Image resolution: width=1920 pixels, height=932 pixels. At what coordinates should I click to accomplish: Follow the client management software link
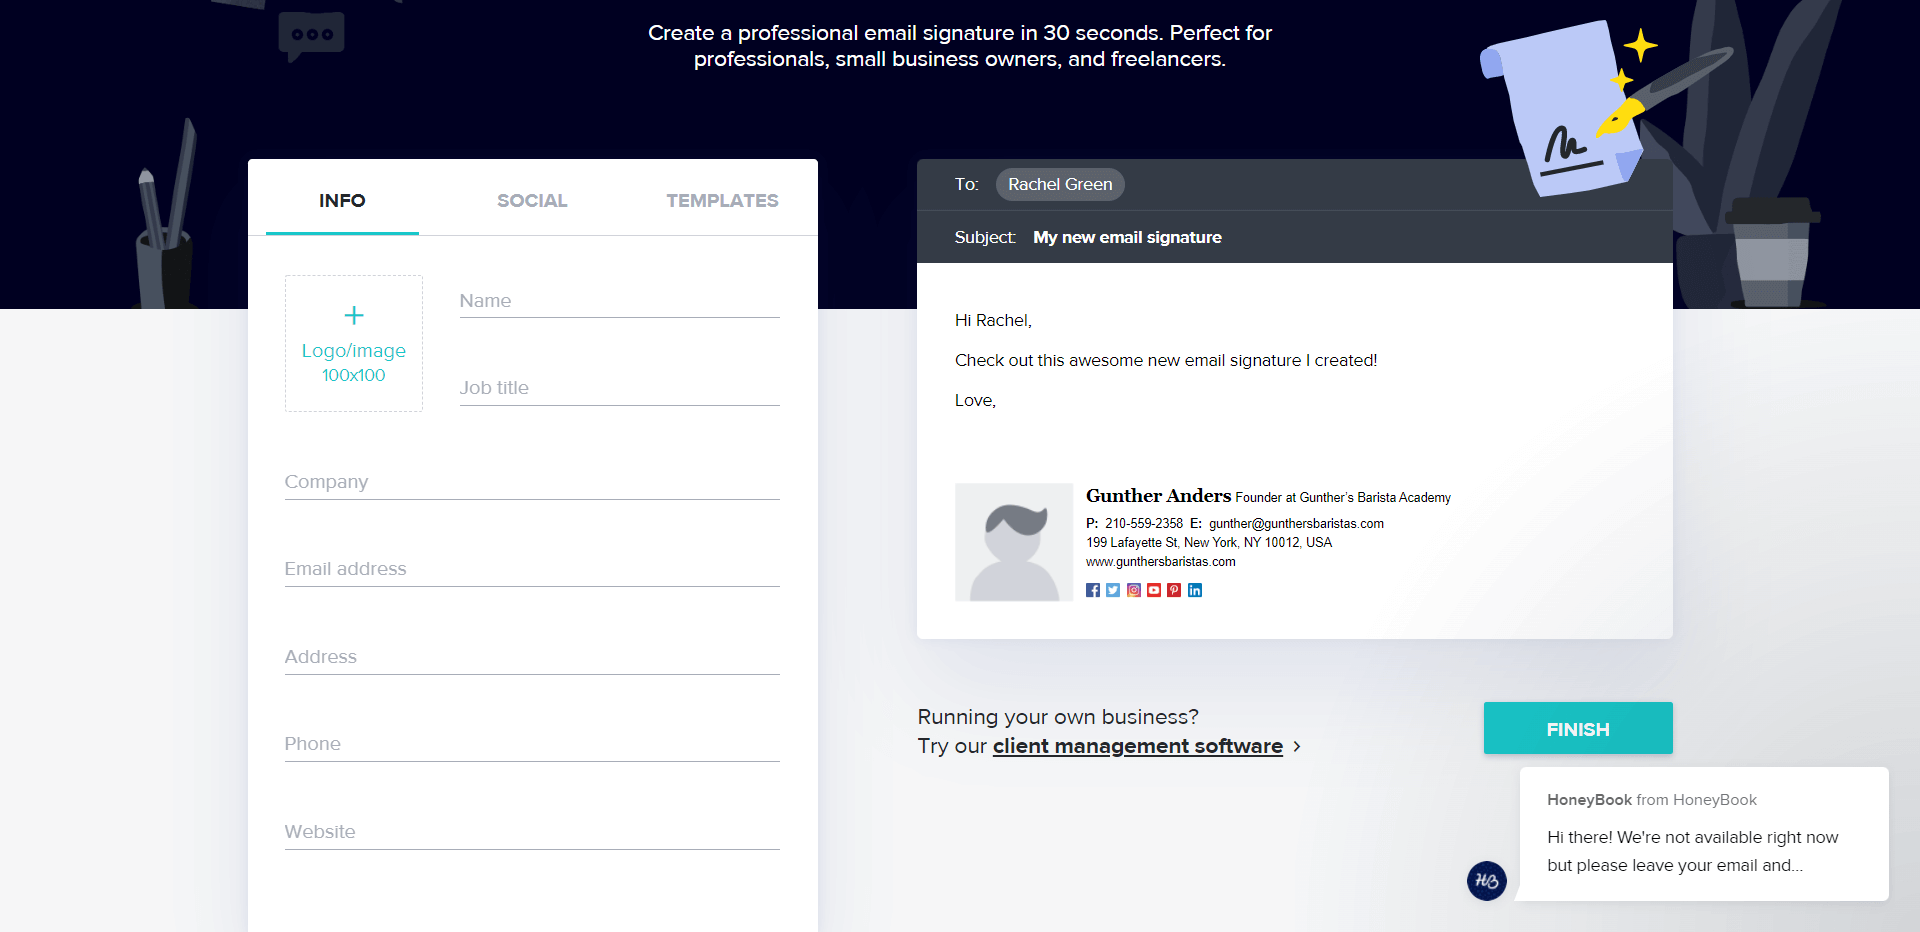point(1137,747)
